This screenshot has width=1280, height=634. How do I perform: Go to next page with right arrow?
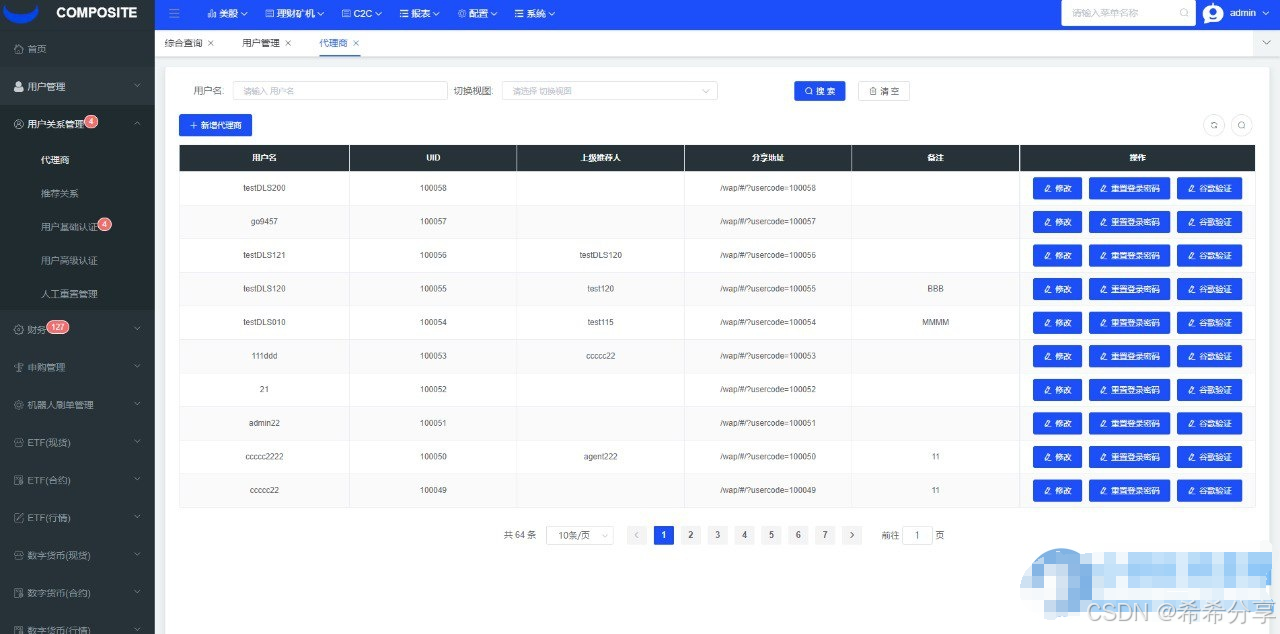pos(851,535)
